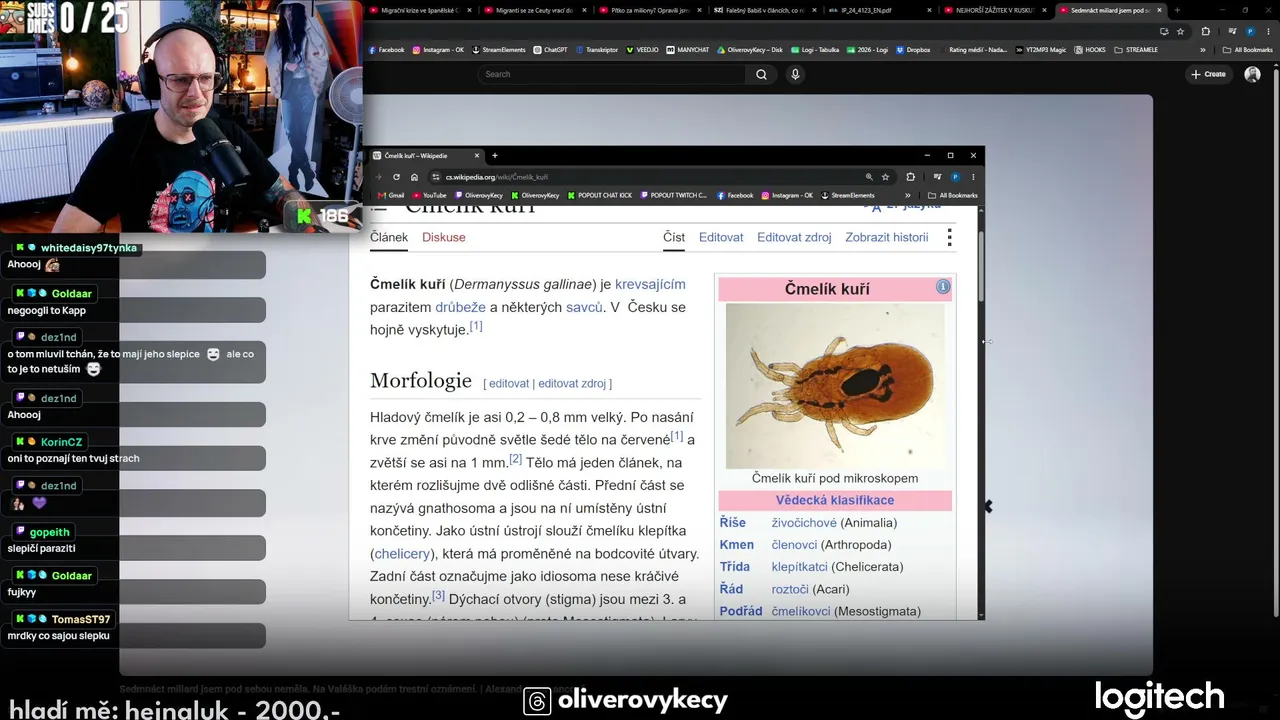Open Wikipedia article tools vertical dots menu
Viewport: 1280px width, 720px height.
pos(949,238)
